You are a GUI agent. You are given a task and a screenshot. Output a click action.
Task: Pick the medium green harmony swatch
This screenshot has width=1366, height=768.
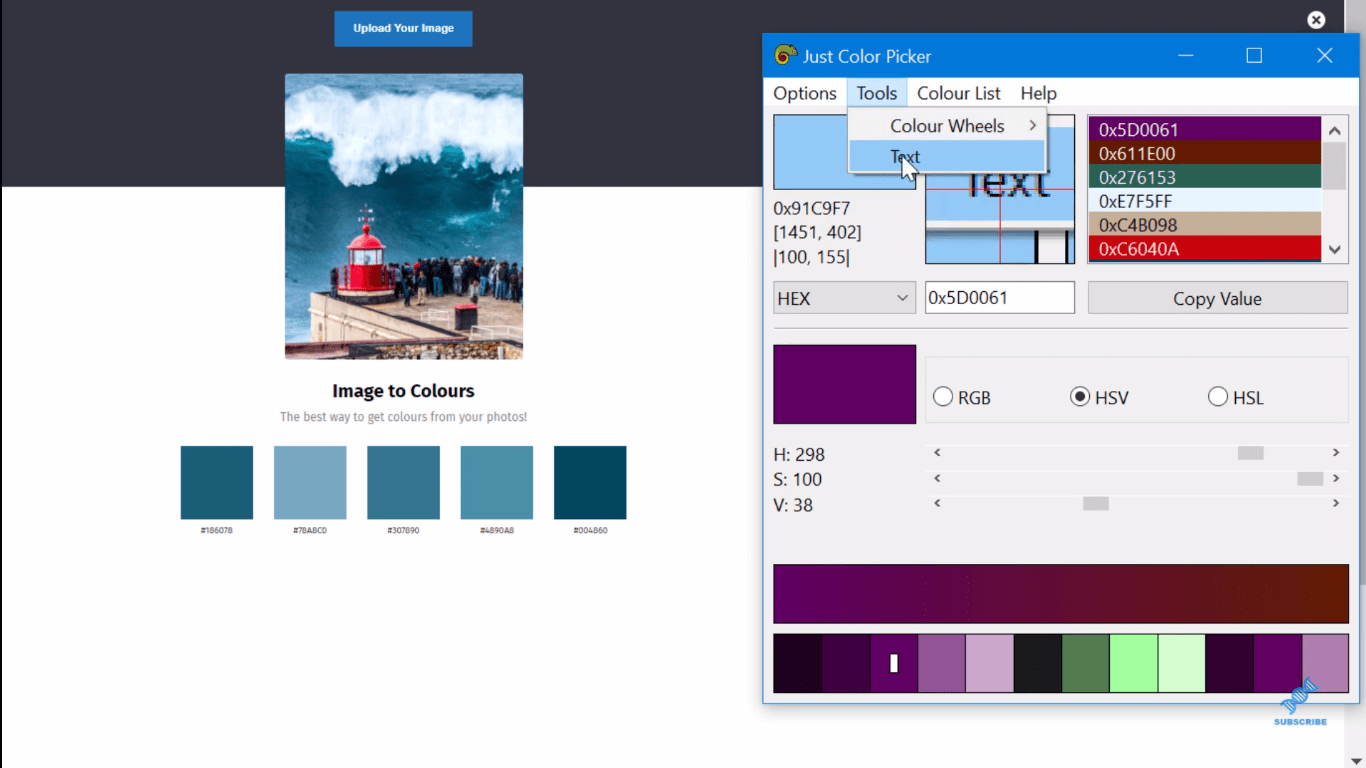1086,663
